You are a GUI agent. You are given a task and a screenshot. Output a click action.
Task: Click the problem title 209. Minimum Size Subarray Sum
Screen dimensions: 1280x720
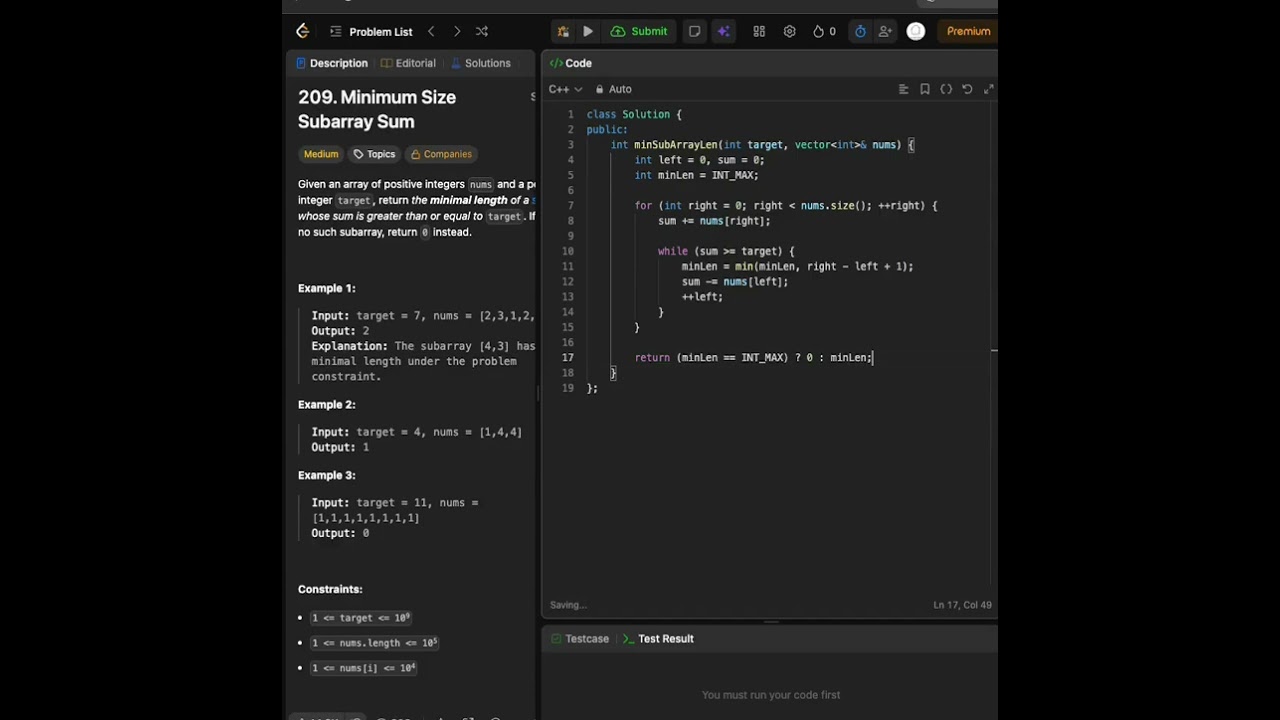[377, 109]
